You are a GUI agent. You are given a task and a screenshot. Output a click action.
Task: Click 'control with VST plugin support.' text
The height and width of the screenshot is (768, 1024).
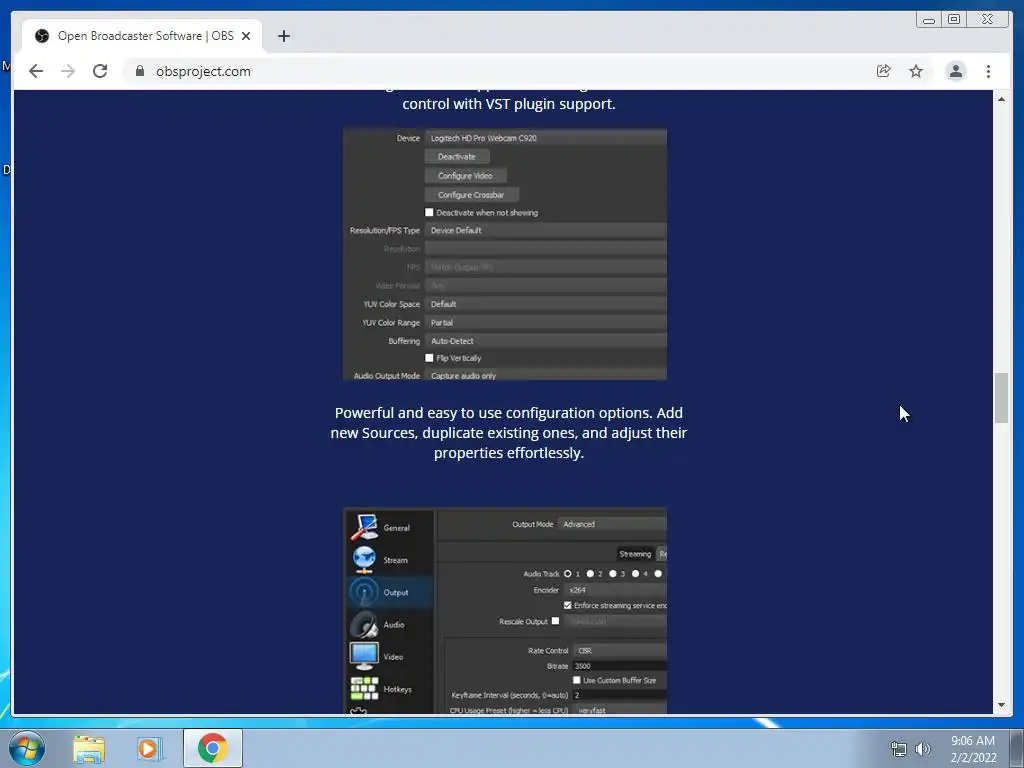509,104
